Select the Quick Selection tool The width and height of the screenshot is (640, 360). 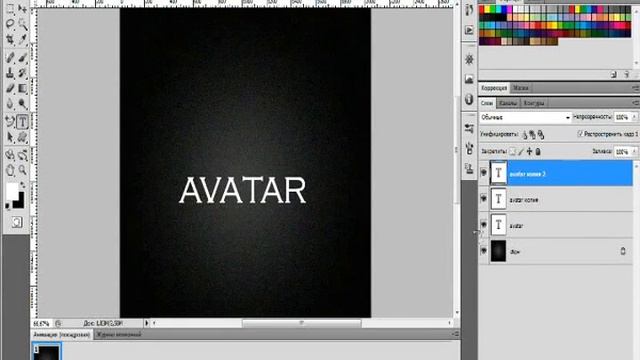[x=23, y=24]
